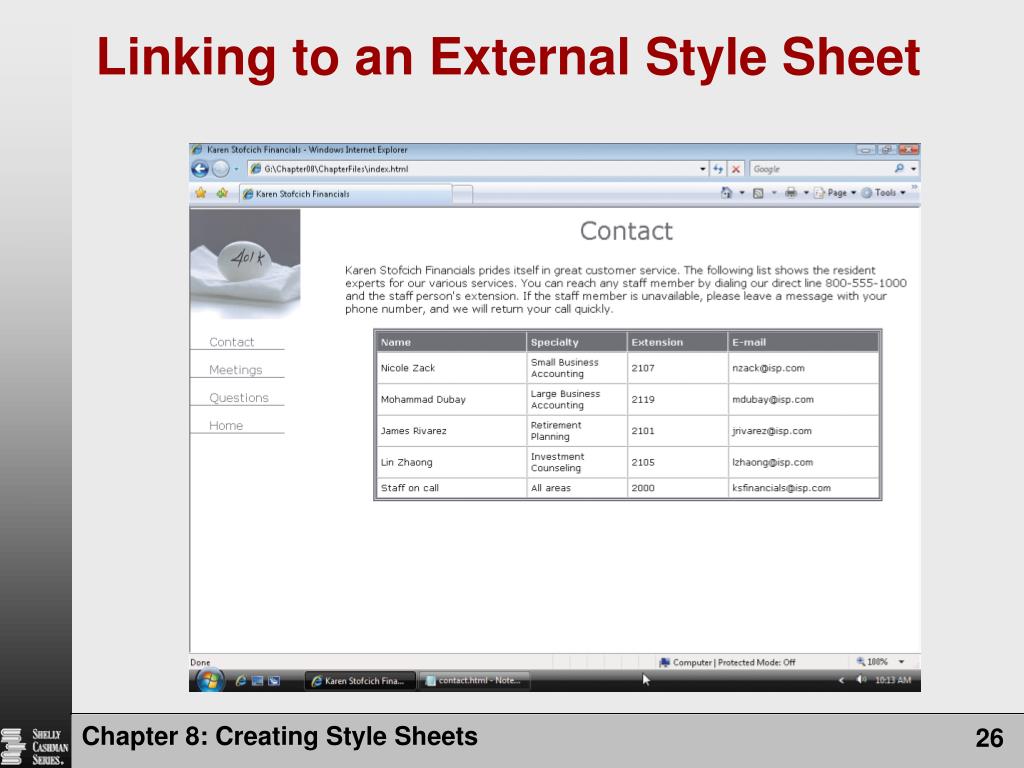Viewport: 1024px width, 768px height.
Task: Click the Add to Favorites icon
Action: [x=222, y=193]
